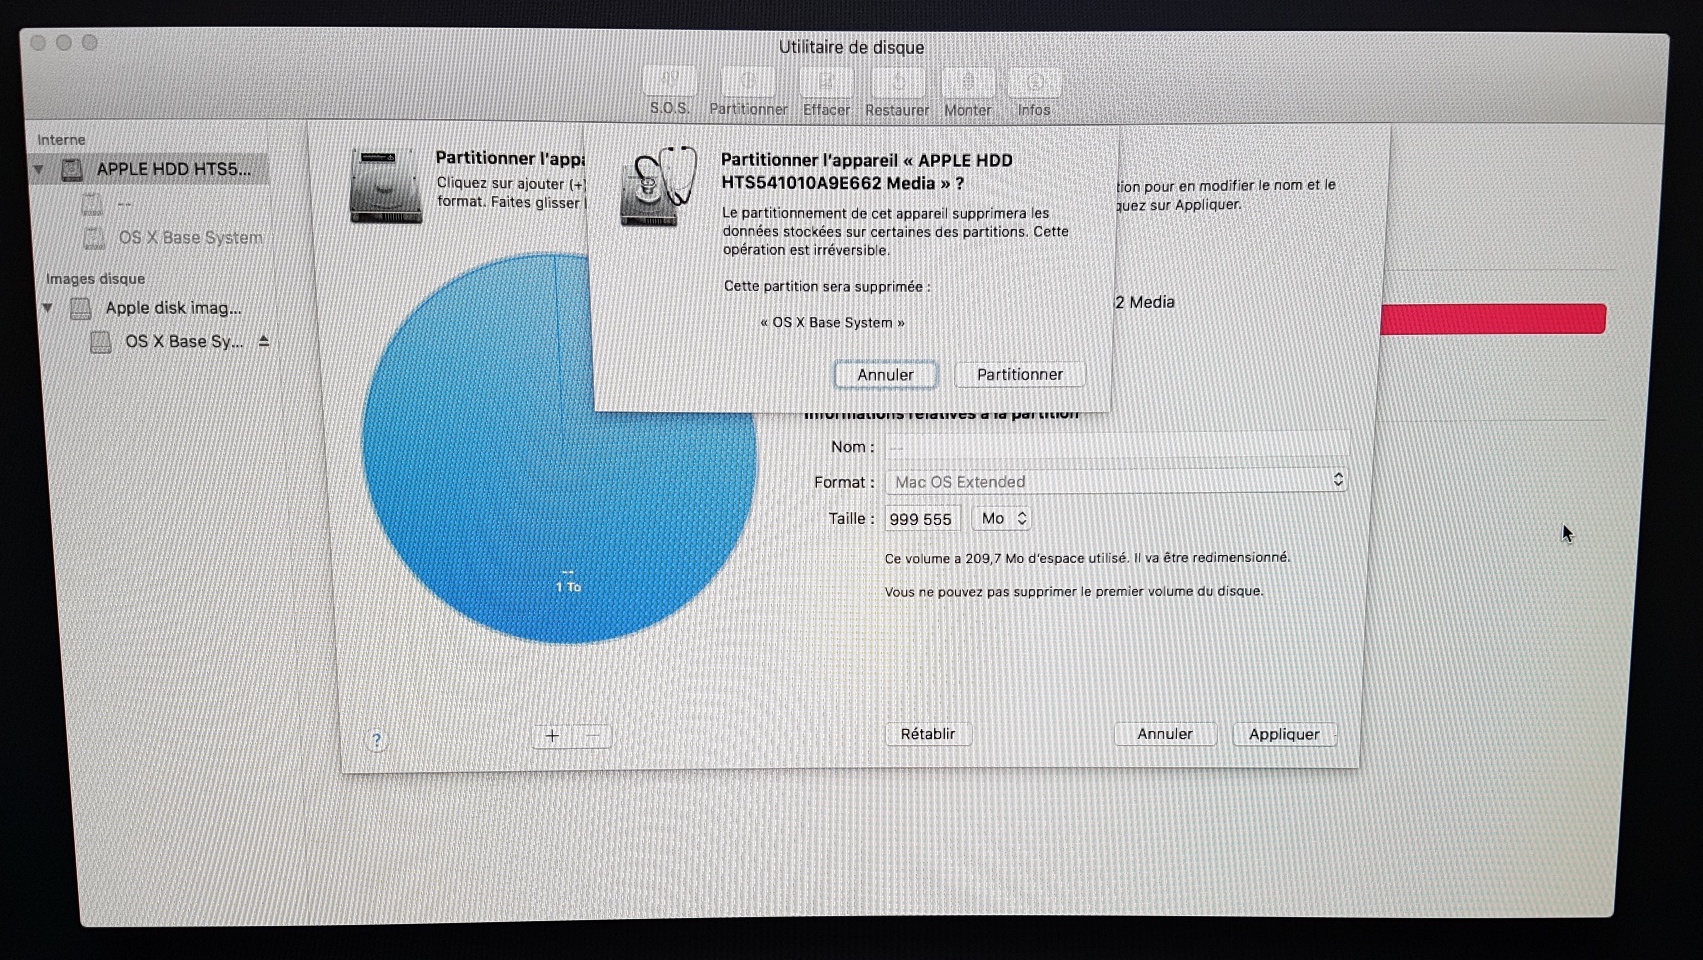Viewport: 1703px width, 960px height.
Task: Collapse the Apple disk image disclosure triangle
Action: tap(47, 307)
